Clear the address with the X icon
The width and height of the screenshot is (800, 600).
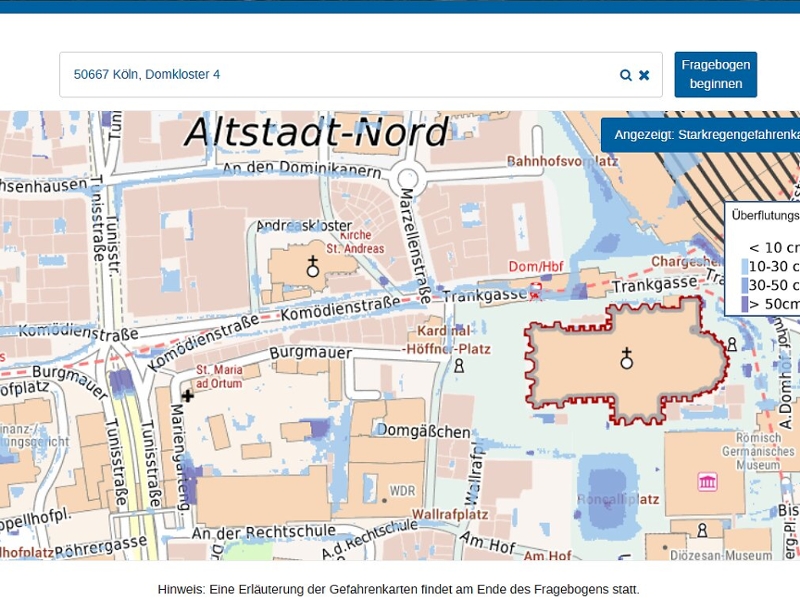tap(644, 75)
